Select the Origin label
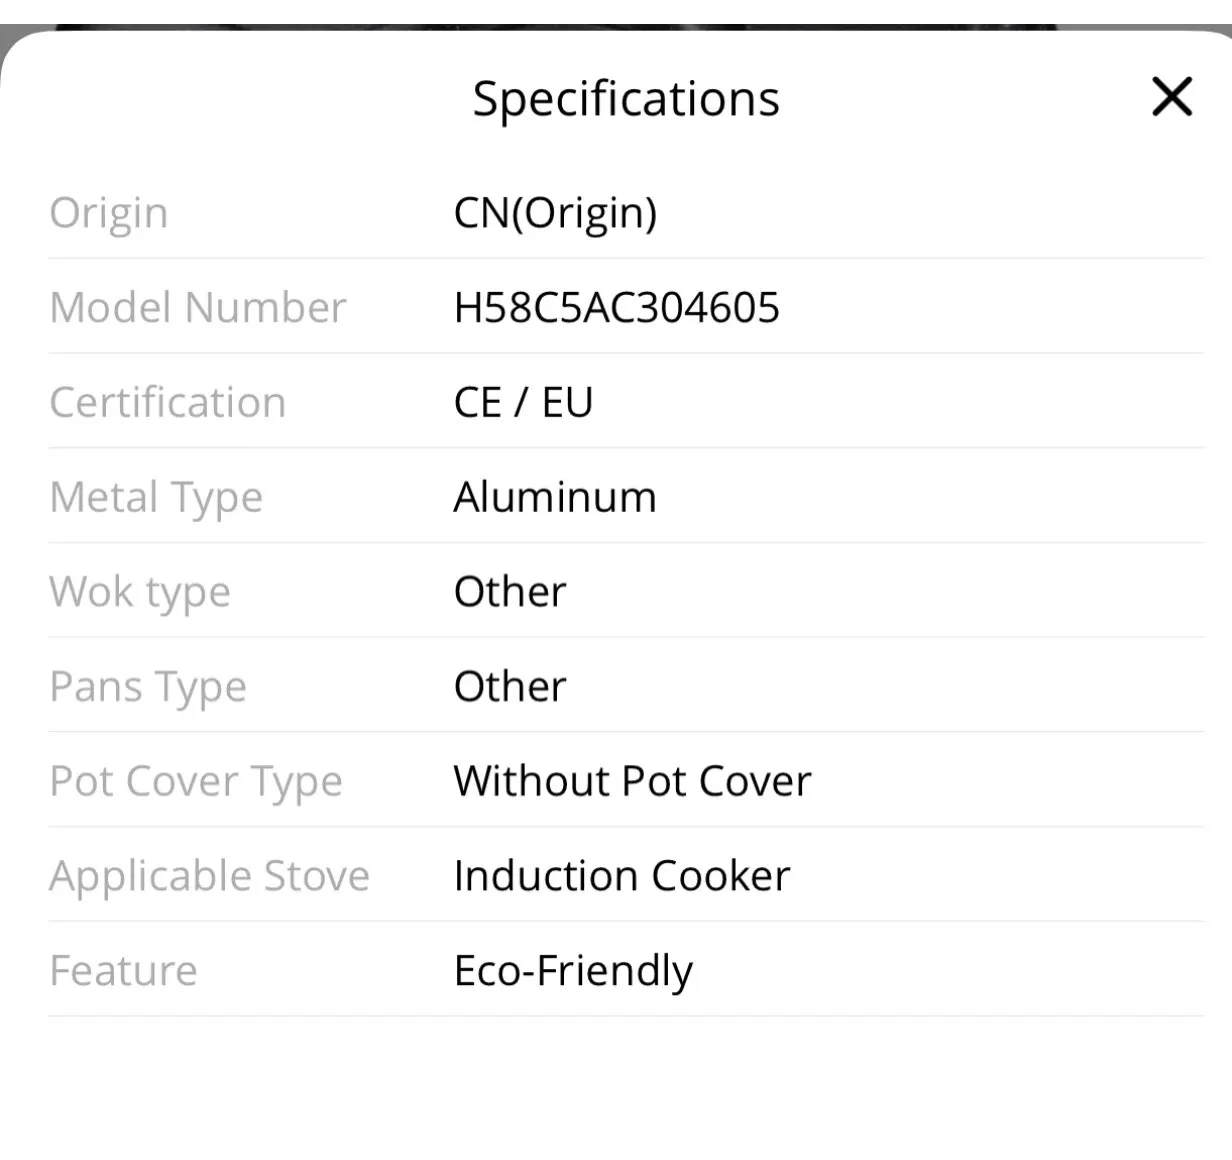The image size is (1232, 1160). point(109,213)
